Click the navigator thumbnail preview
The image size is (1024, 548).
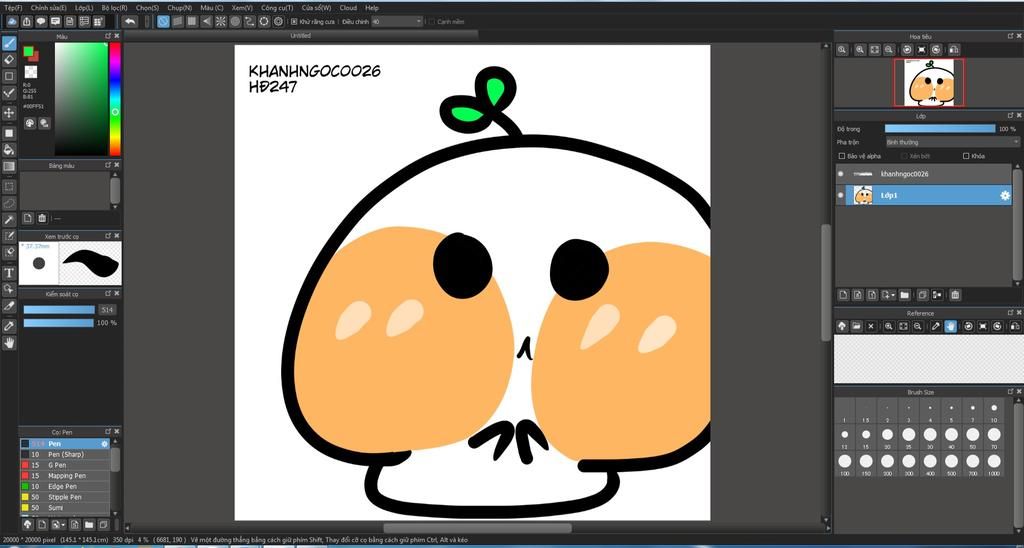[x=929, y=82]
